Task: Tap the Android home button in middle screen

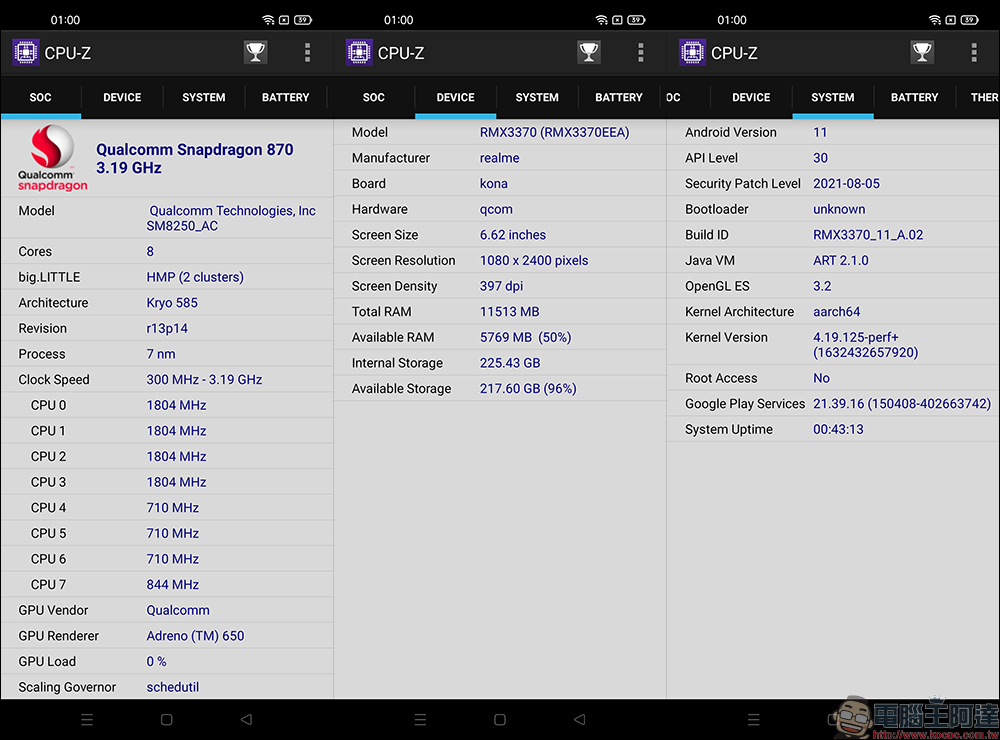Action: coord(500,720)
